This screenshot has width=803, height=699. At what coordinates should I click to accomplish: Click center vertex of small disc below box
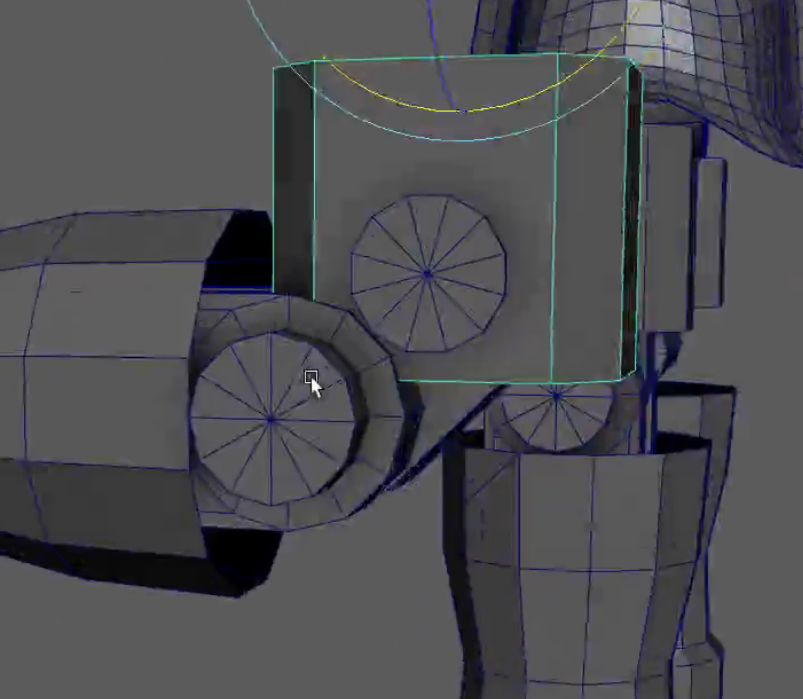tap(557, 397)
